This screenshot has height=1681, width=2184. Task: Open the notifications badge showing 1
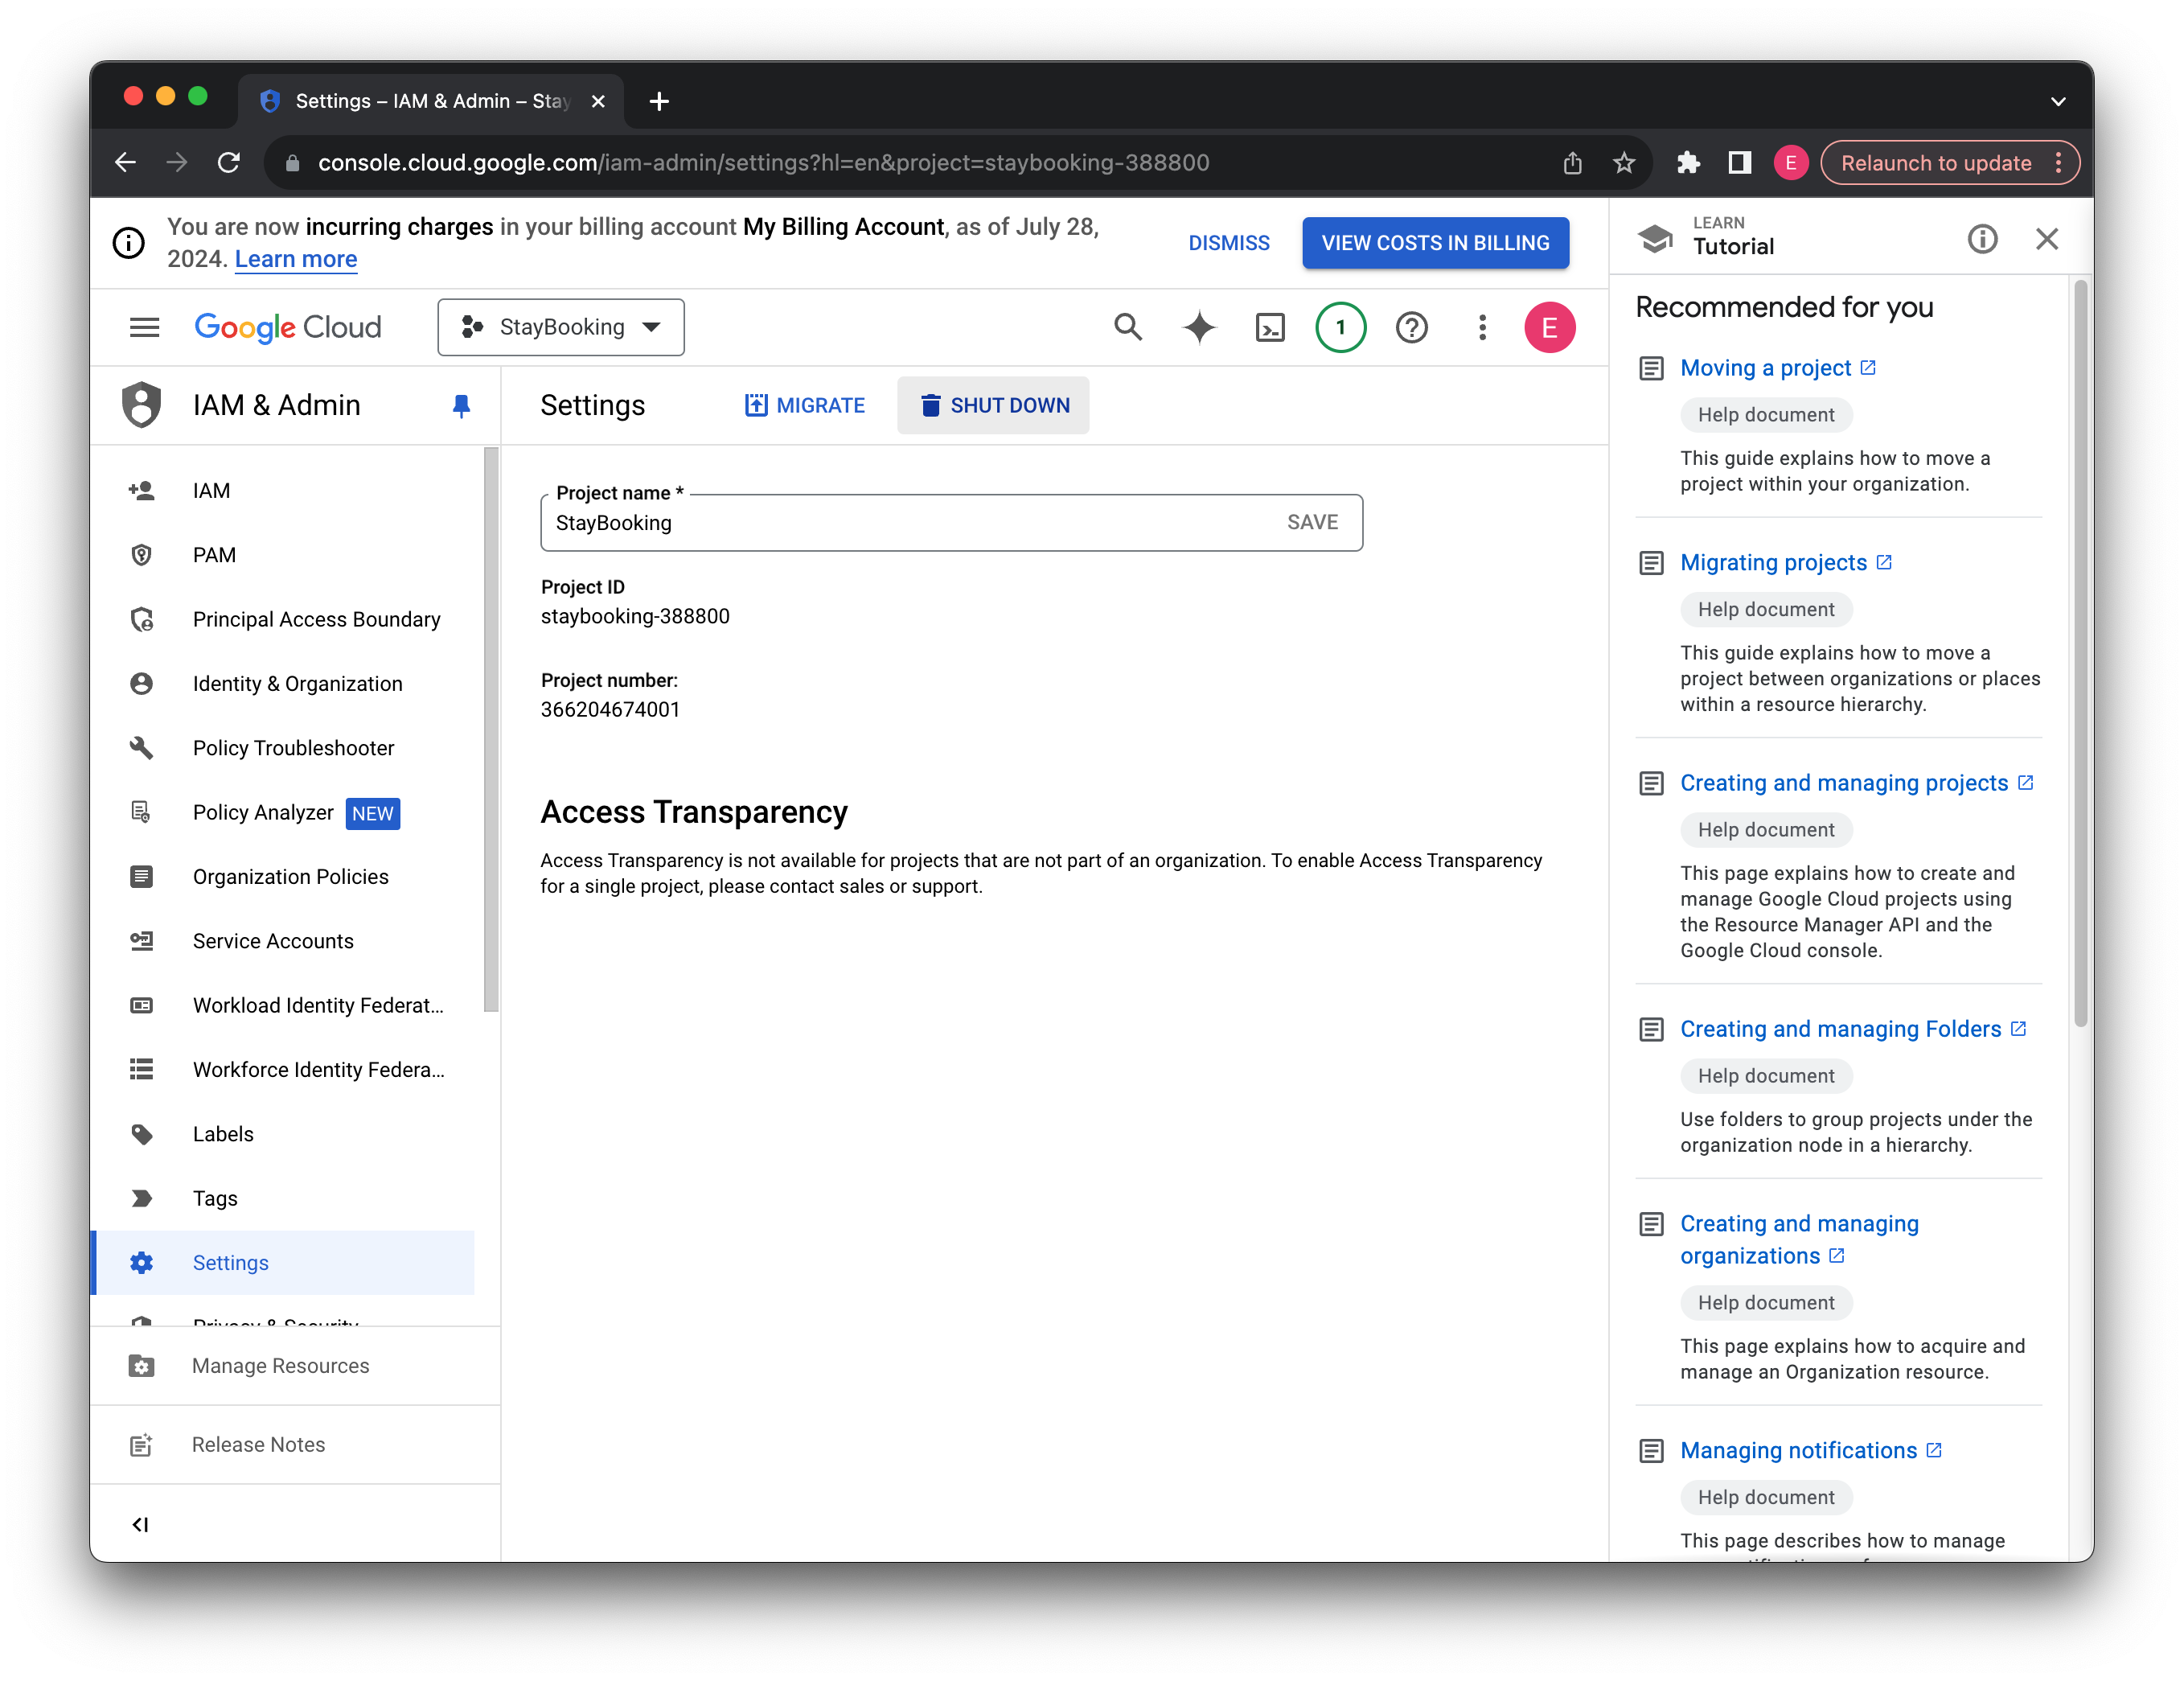point(1340,327)
